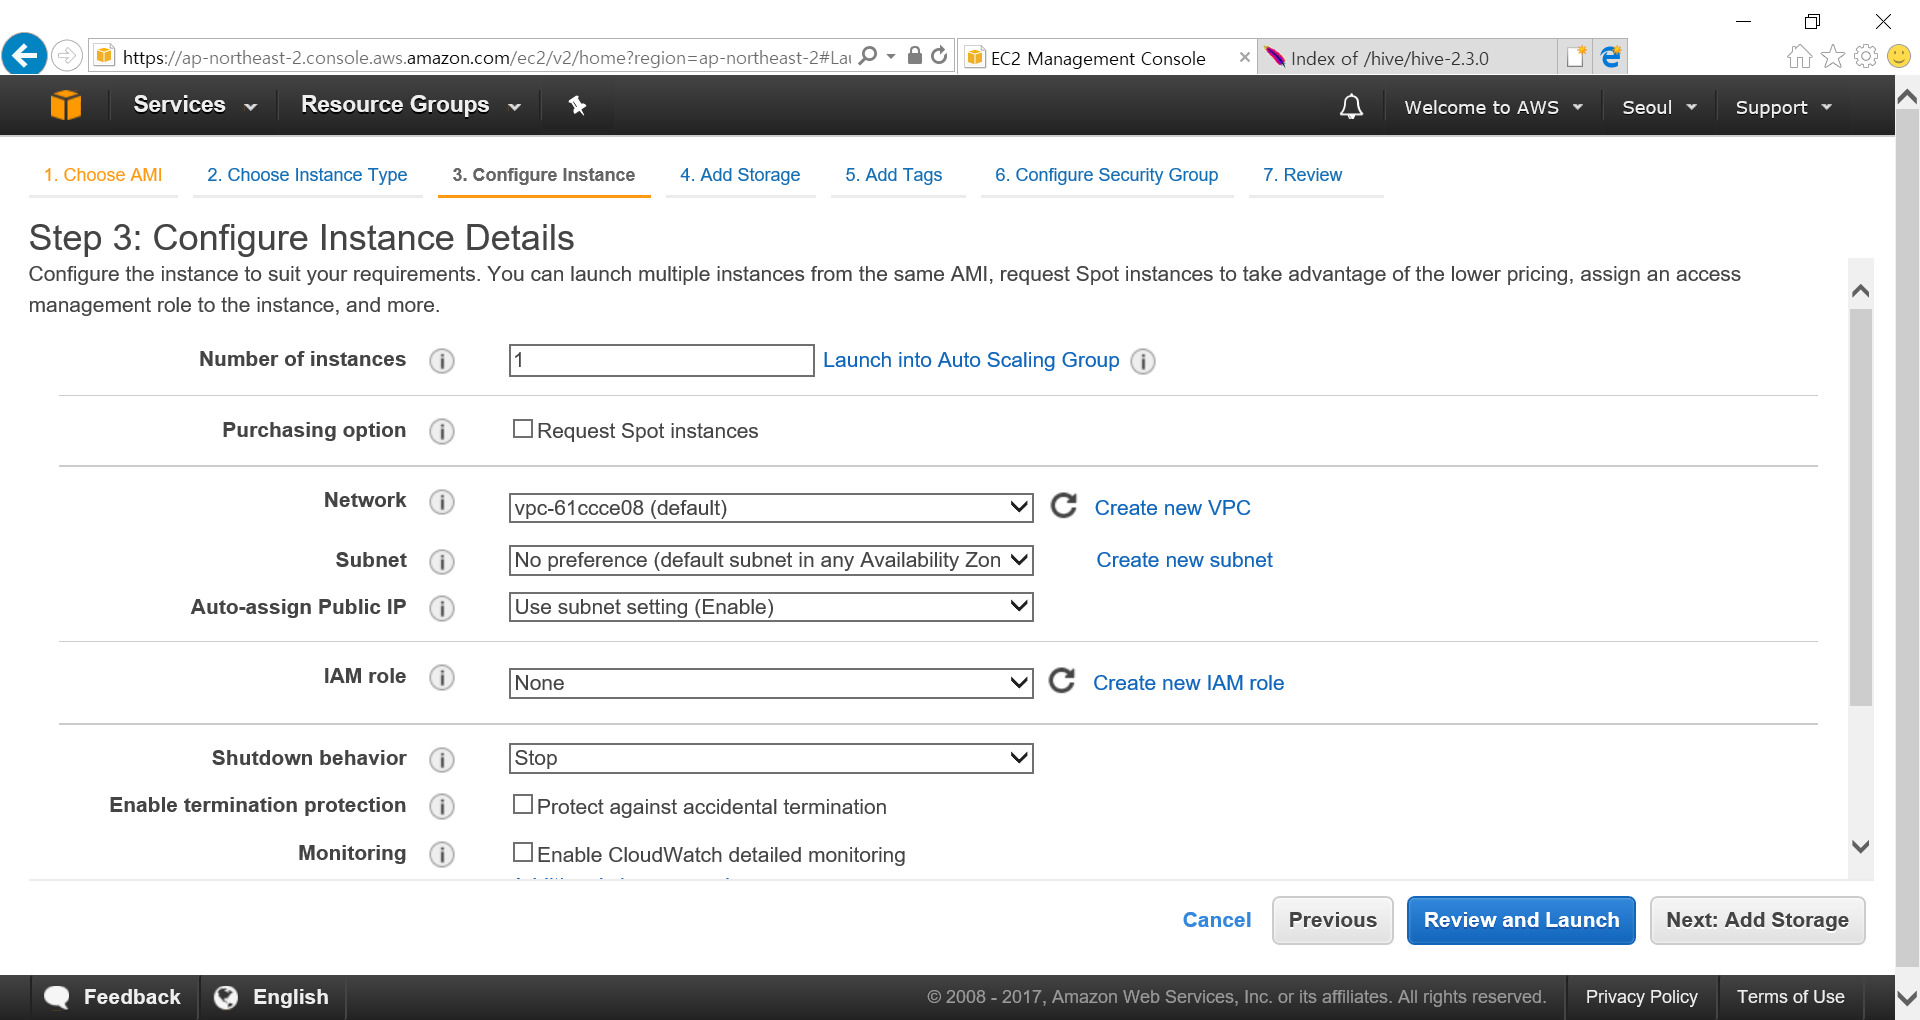The height and width of the screenshot is (1020, 1920).
Task: Open the Network VPC dropdown
Action: click(x=771, y=508)
